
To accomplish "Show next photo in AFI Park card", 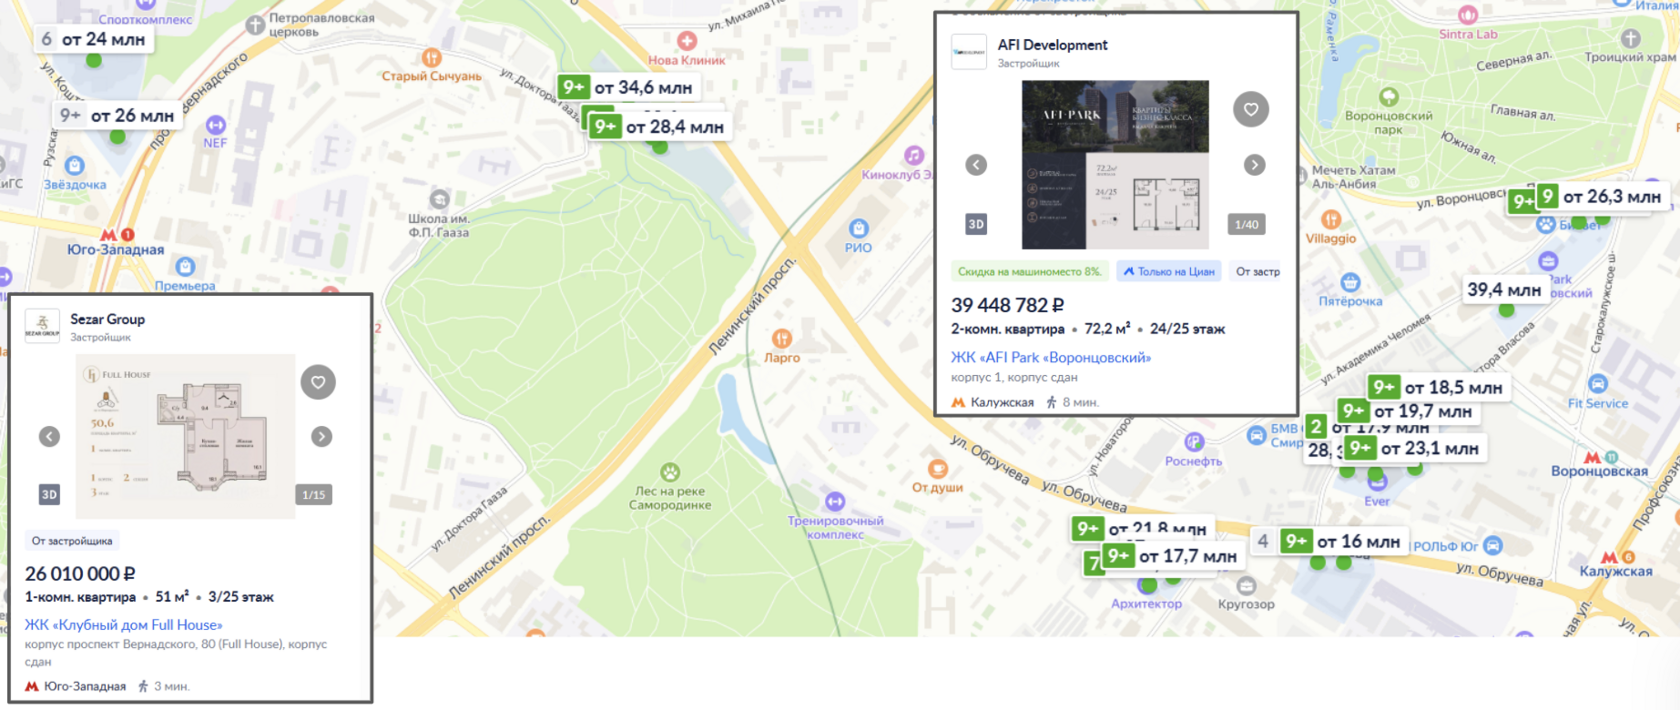I will tap(1255, 165).
